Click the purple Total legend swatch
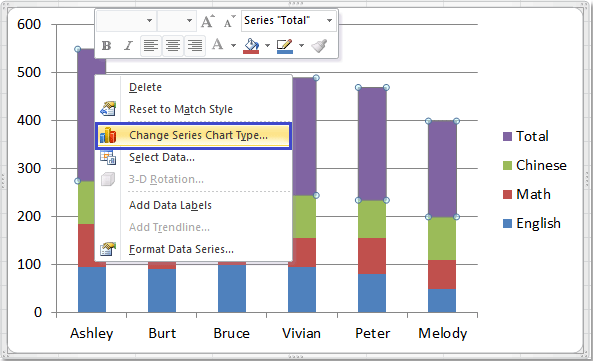 coord(507,136)
